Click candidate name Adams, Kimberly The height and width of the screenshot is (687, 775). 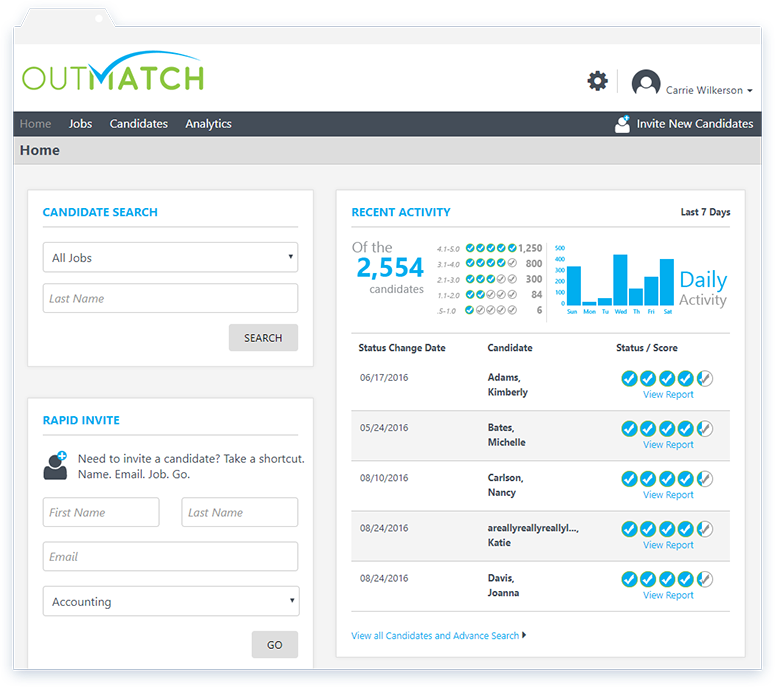[x=508, y=385]
